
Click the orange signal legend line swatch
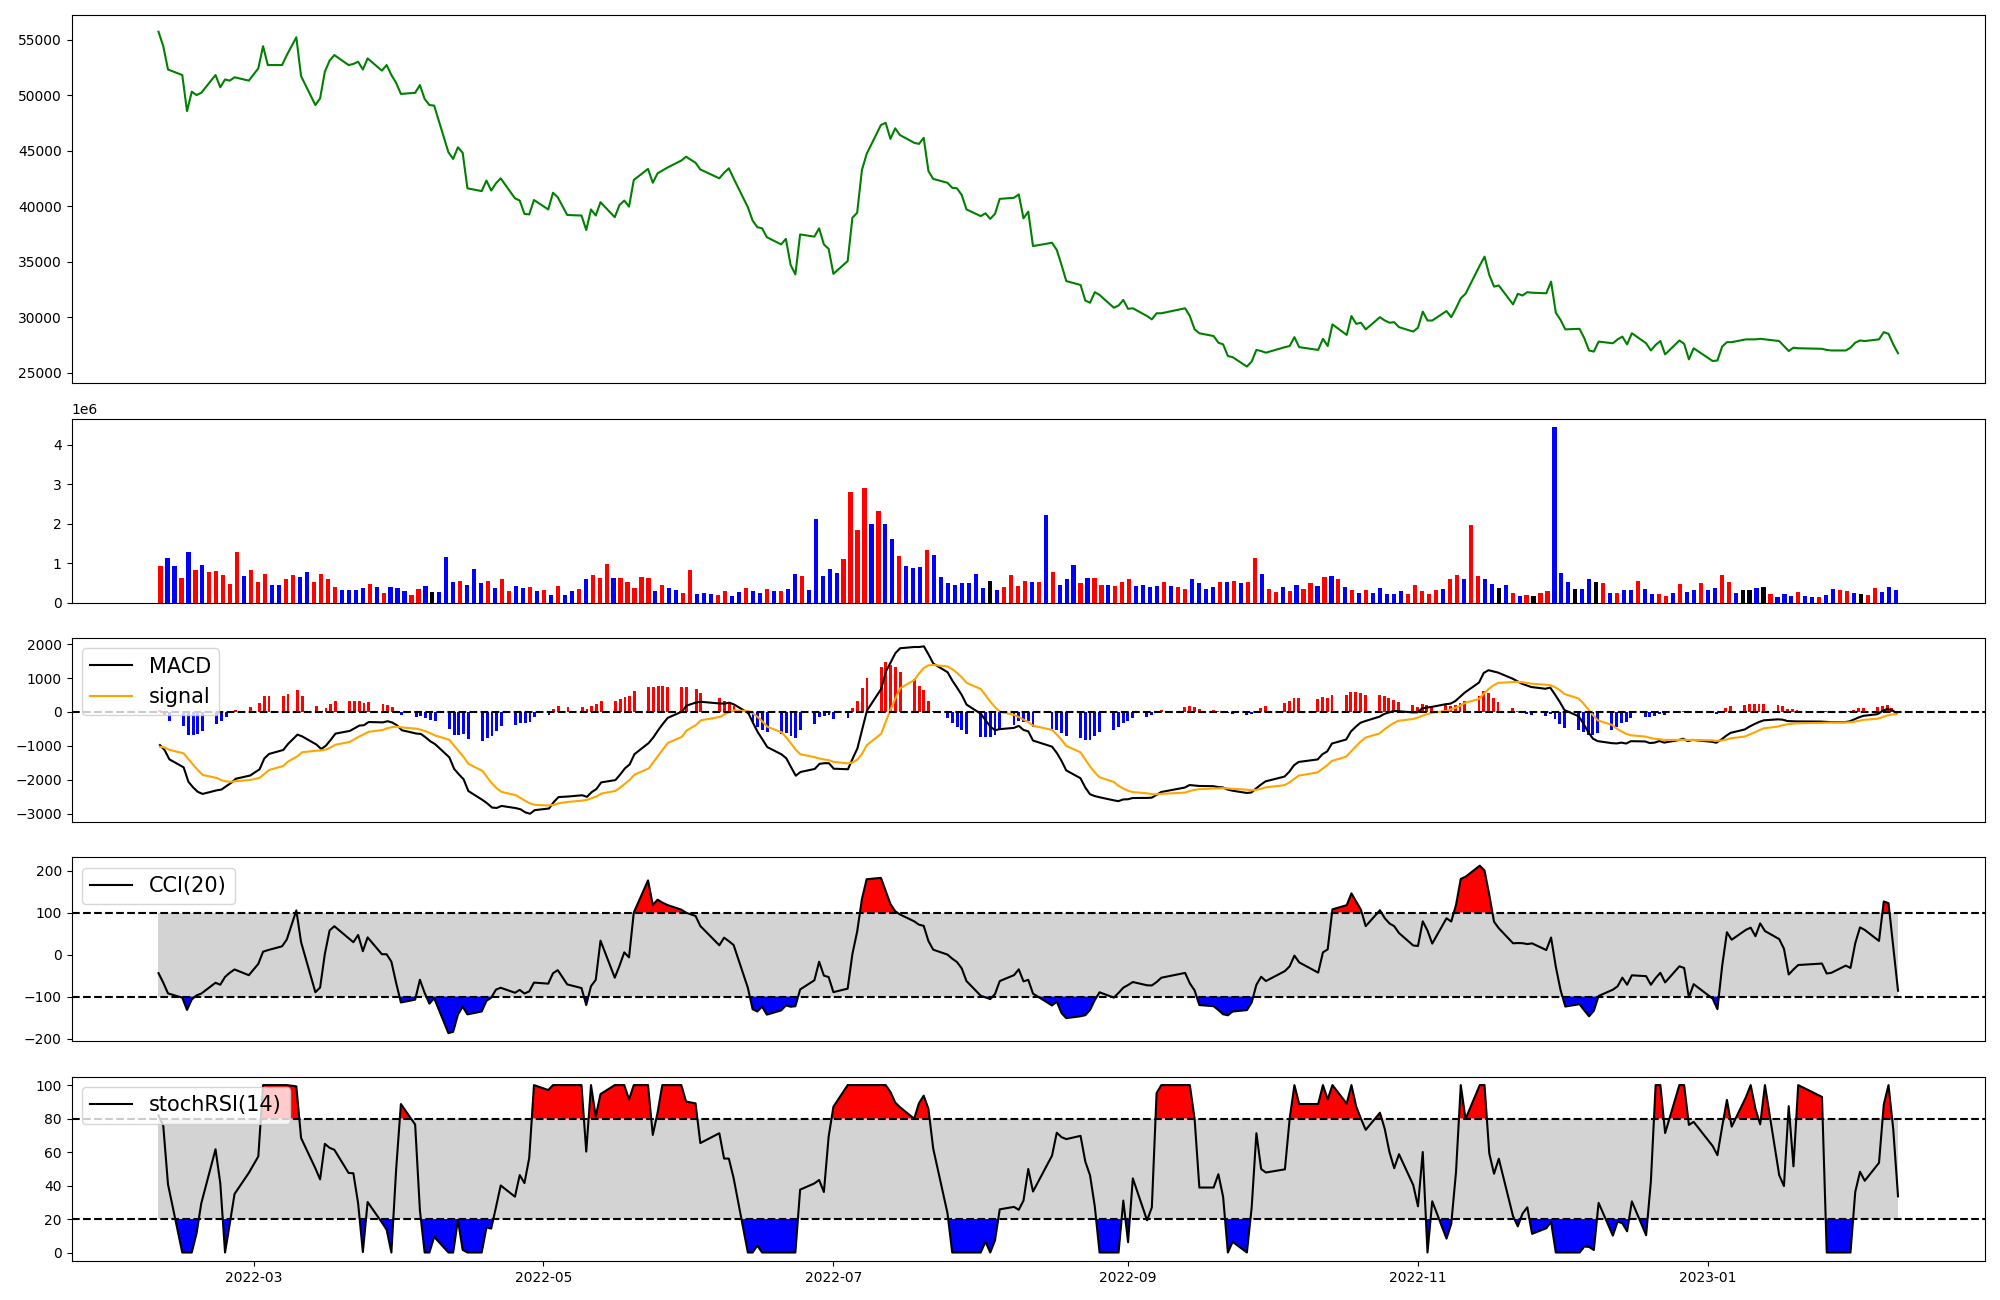[112, 696]
